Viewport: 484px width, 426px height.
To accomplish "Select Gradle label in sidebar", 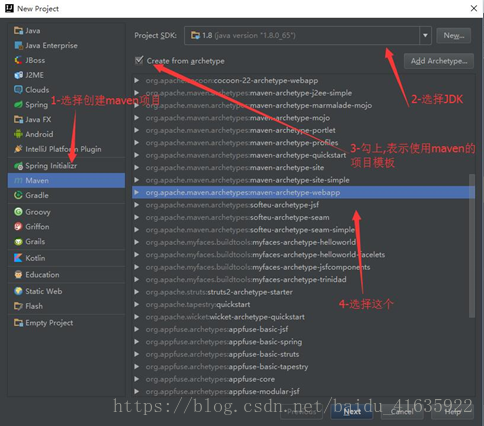I will [37, 195].
